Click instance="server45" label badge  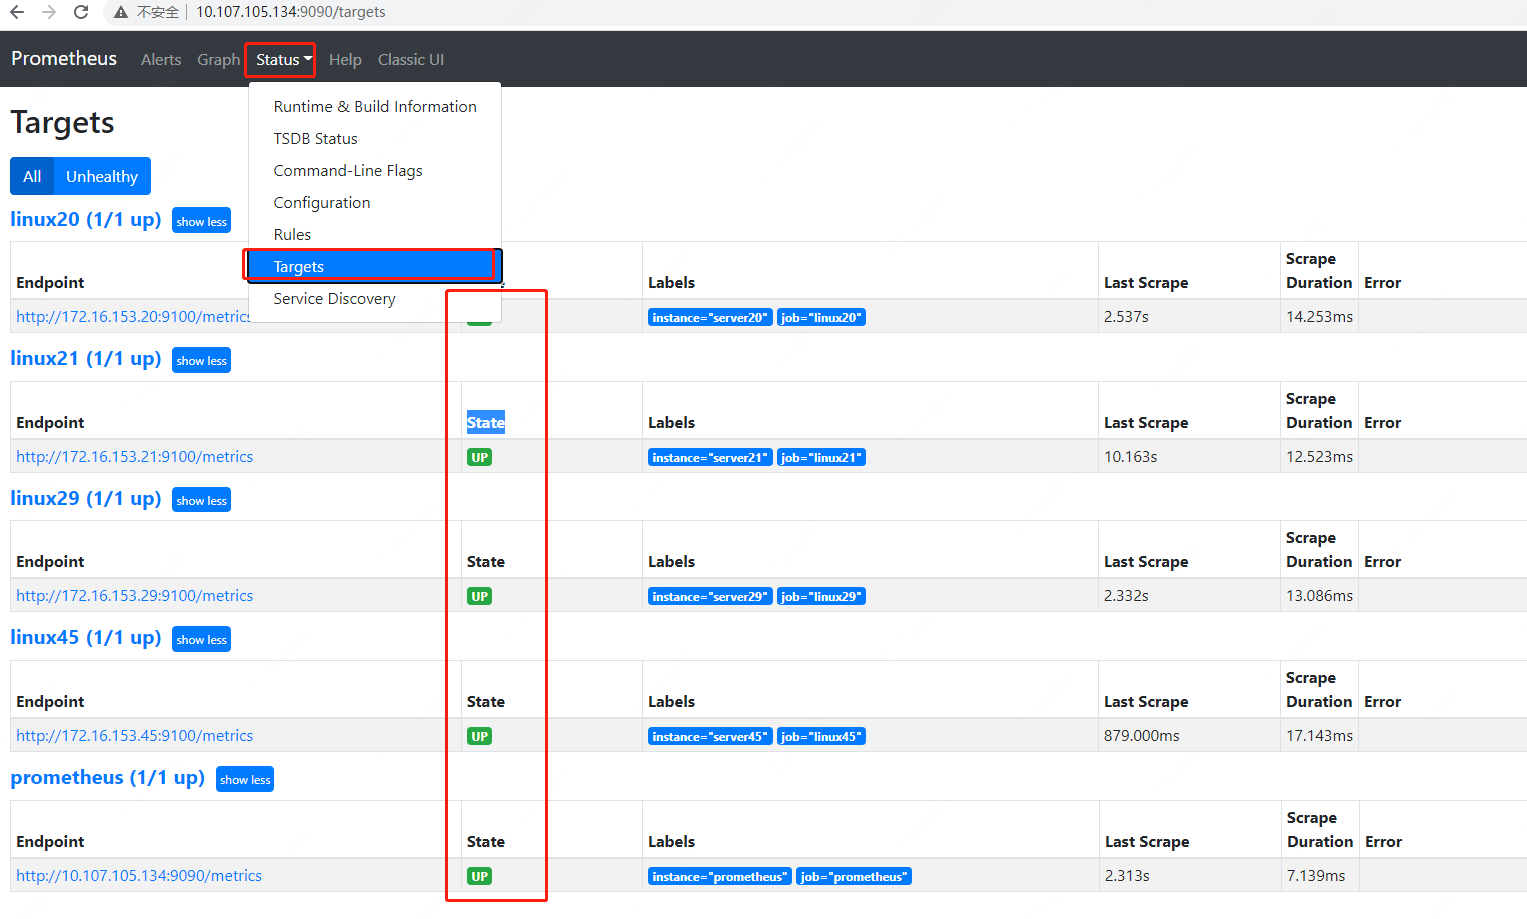click(710, 736)
